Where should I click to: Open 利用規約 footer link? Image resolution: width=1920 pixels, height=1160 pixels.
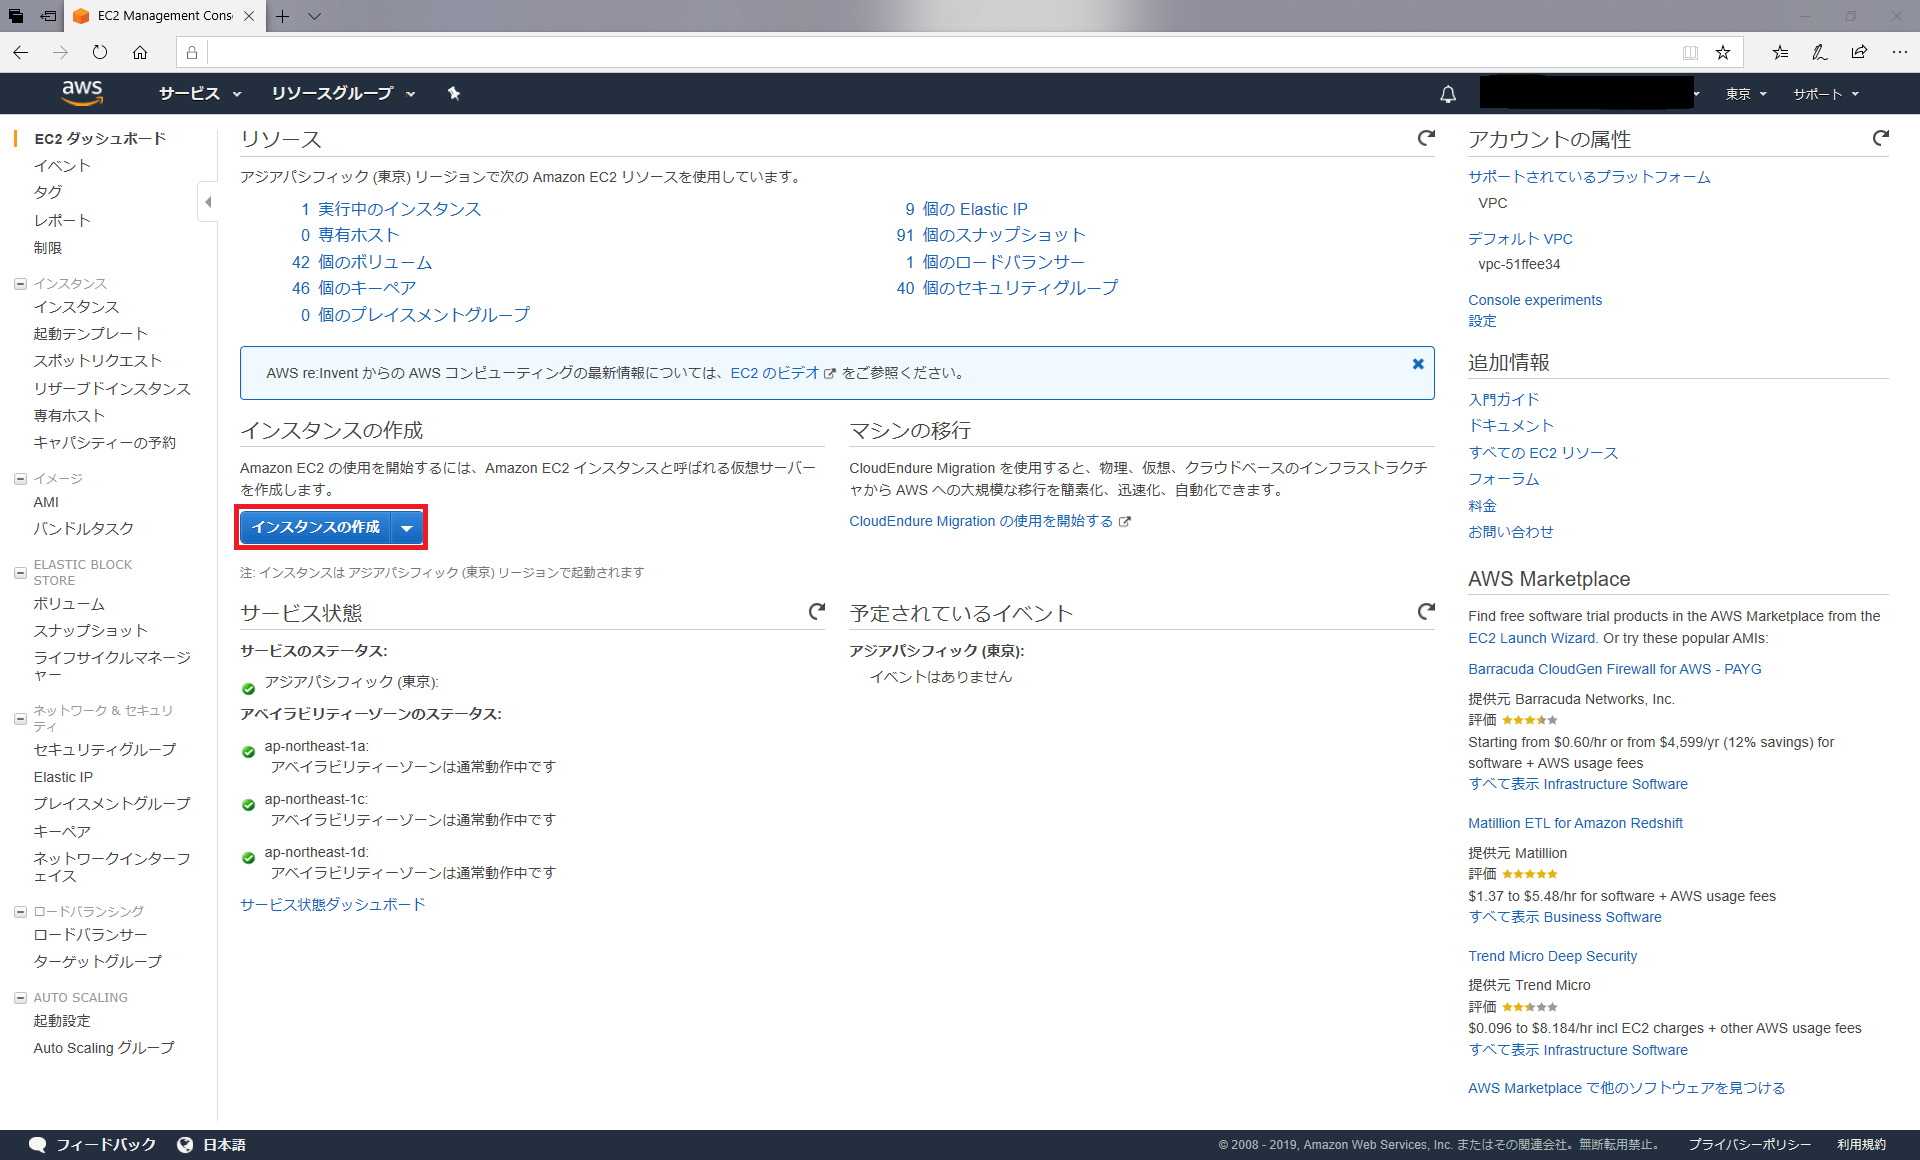(1861, 1144)
